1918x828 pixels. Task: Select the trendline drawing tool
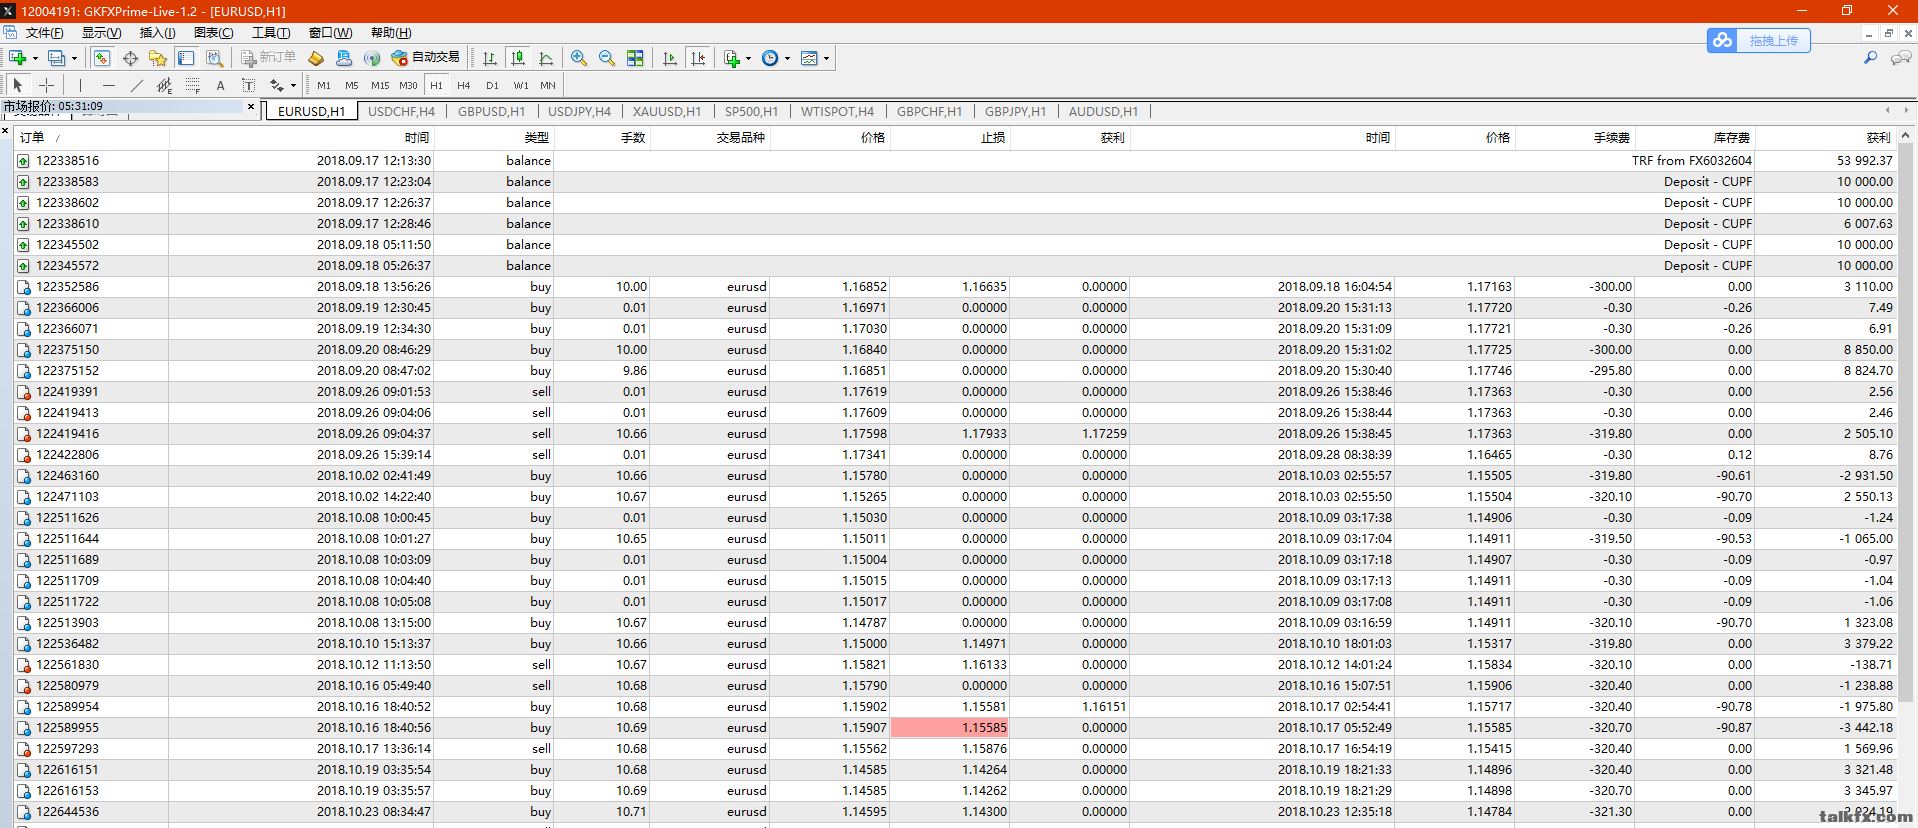tap(137, 85)
